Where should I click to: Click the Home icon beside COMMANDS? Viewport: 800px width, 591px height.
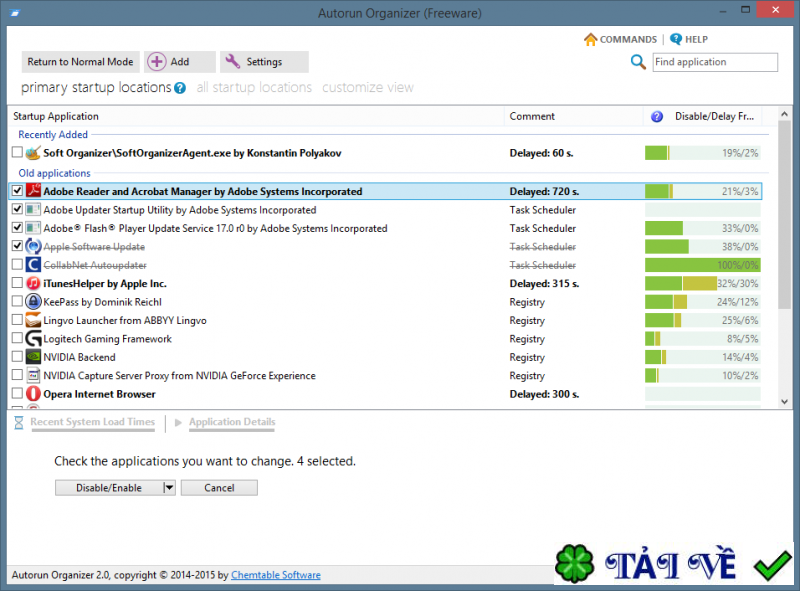coord(590,39)
